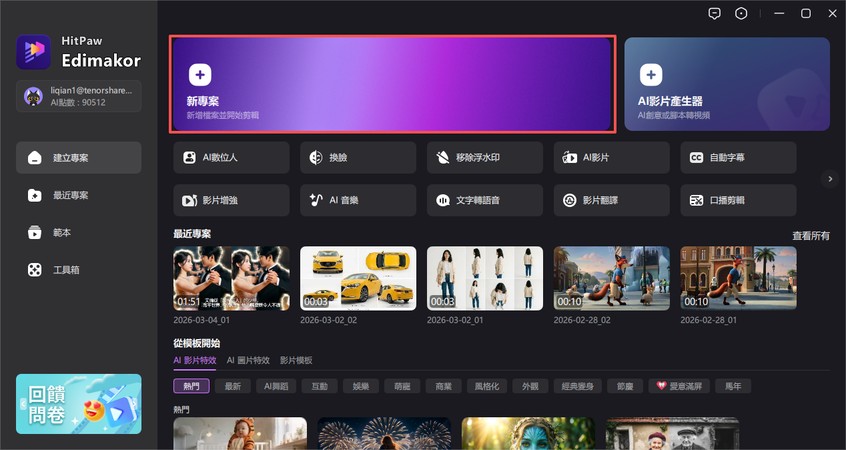Viewport: 846px width, 450px height.
Task: Open the 口播剪輯 tool
Action: click(739, 200)
